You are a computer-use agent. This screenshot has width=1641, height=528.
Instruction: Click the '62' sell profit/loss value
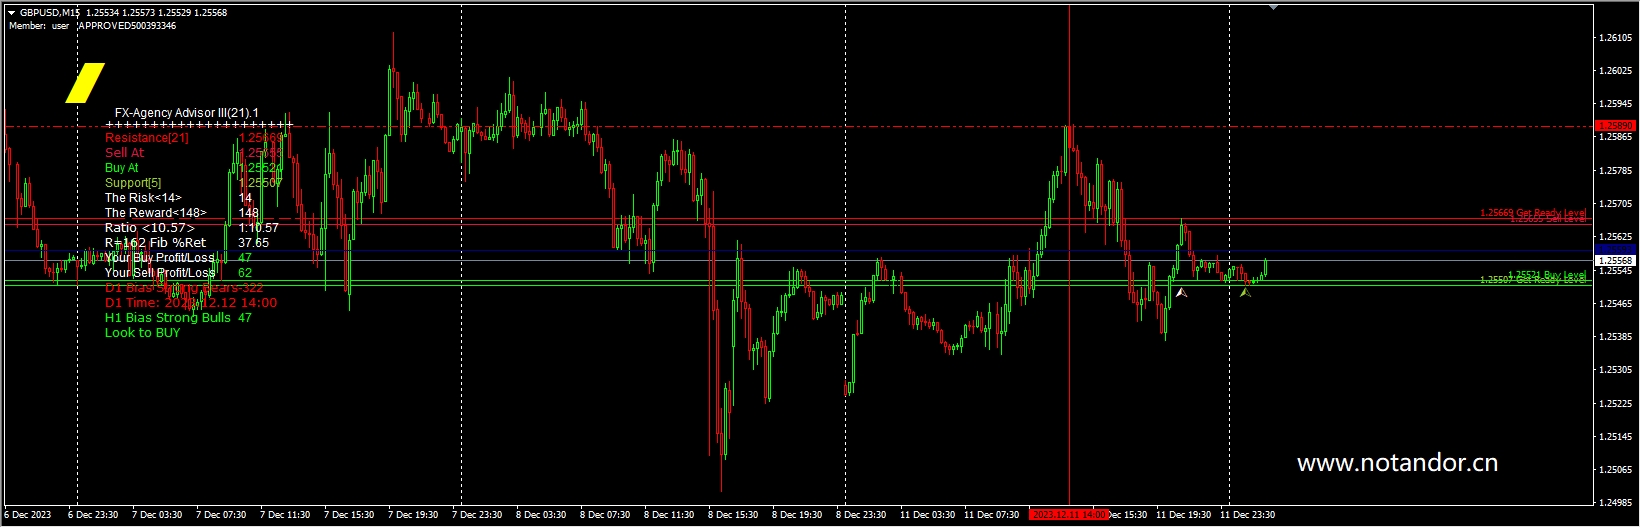click(245, 273)
